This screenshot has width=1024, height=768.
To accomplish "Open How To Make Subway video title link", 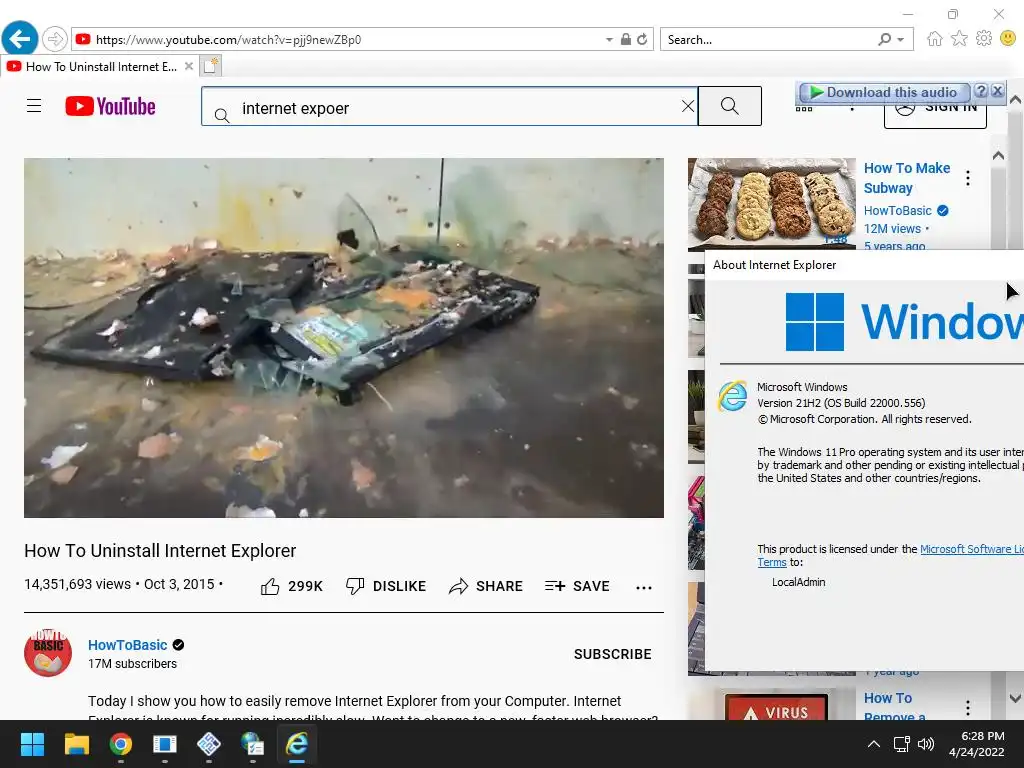I will pyautogui.click(x=906, y=178).
